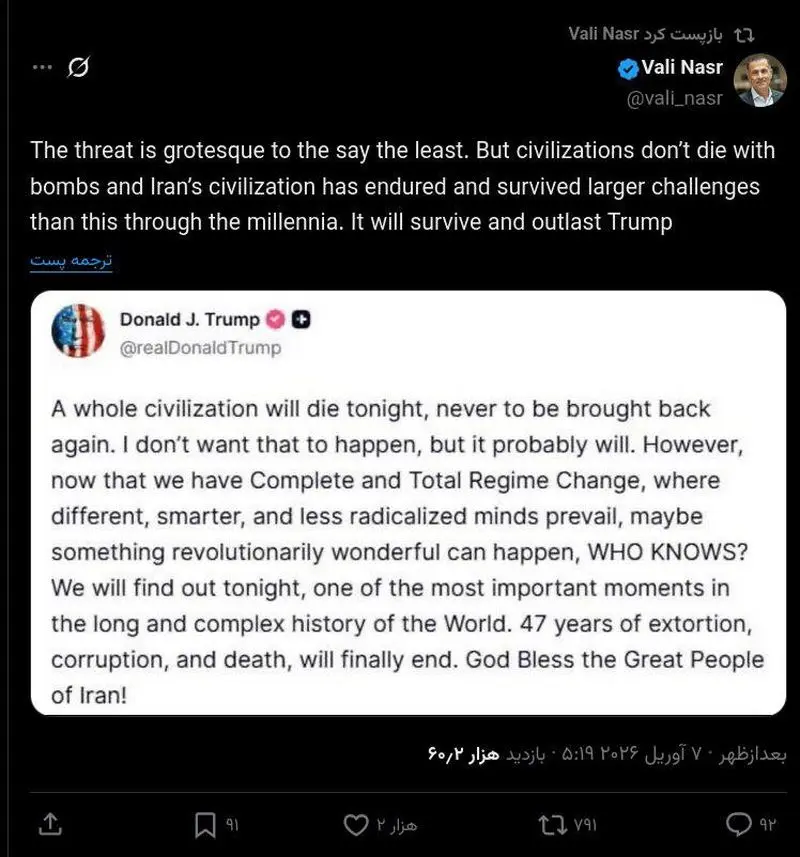This screenshot has height=857, width=800.
Task: Bookmark this post by Vali Nasr
Action: (205, 825)
